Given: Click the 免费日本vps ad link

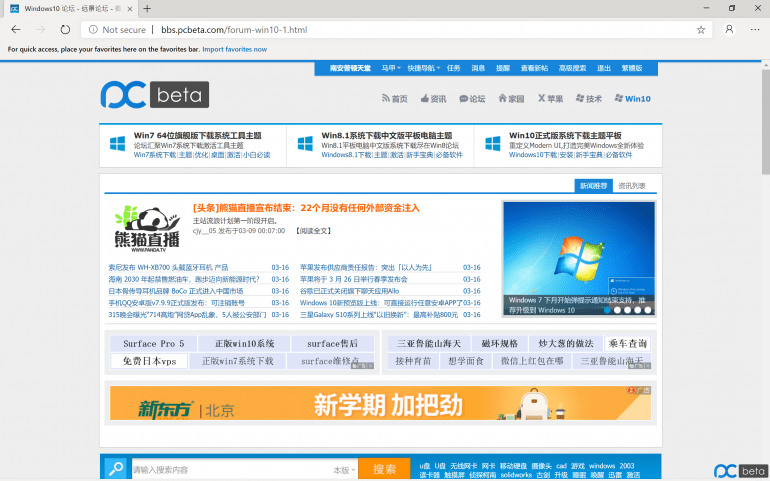Looking at the screenshot, I should 149,361.
